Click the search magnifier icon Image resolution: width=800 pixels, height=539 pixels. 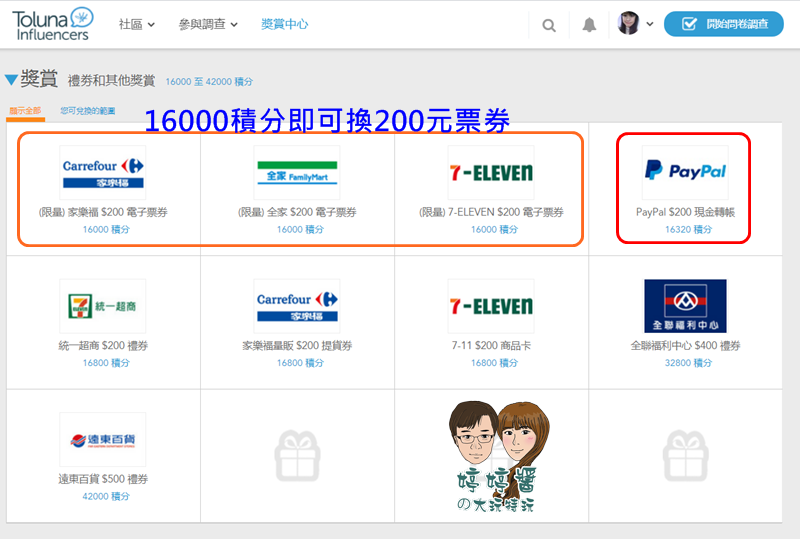(549, 25)
